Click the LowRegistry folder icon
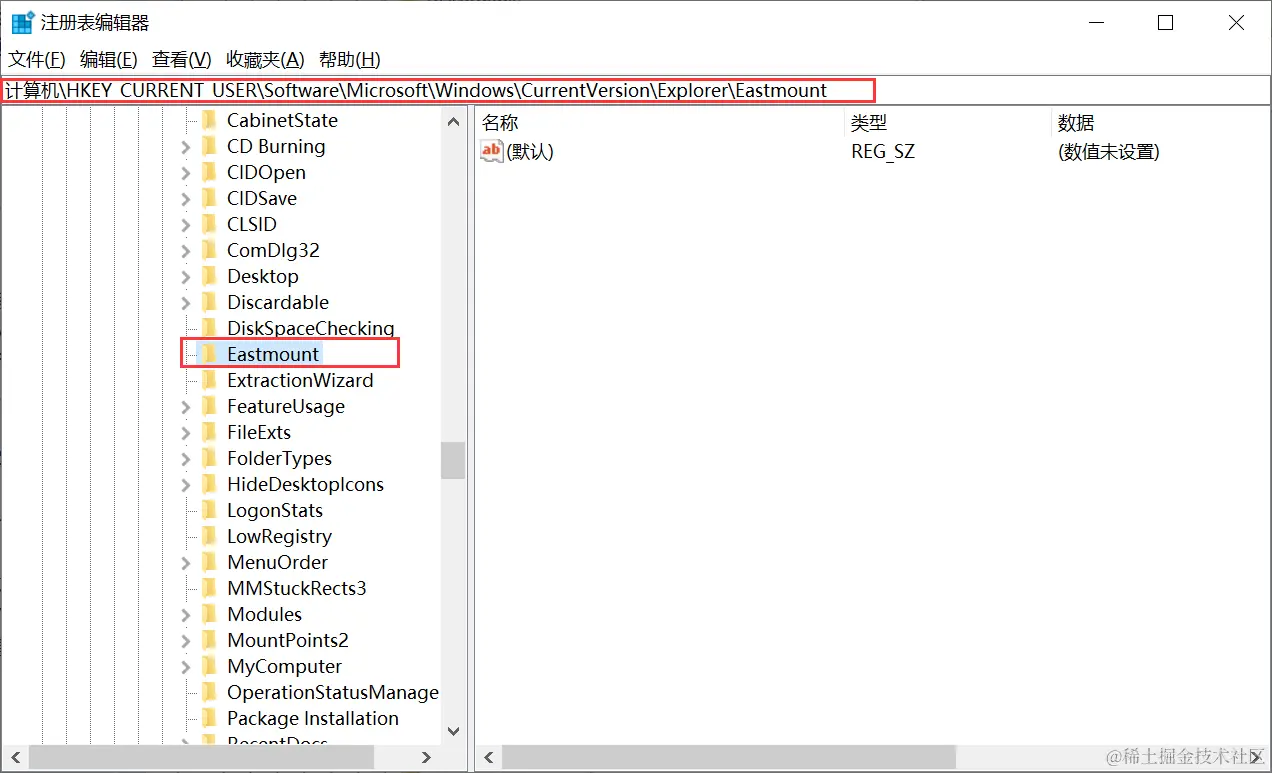 pos(209,536)
